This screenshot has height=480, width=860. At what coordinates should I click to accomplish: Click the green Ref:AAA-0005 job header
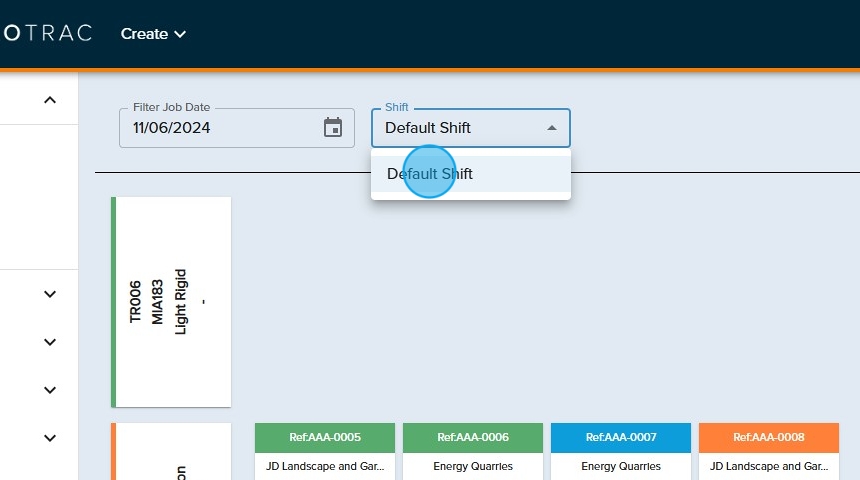[325, 437]
